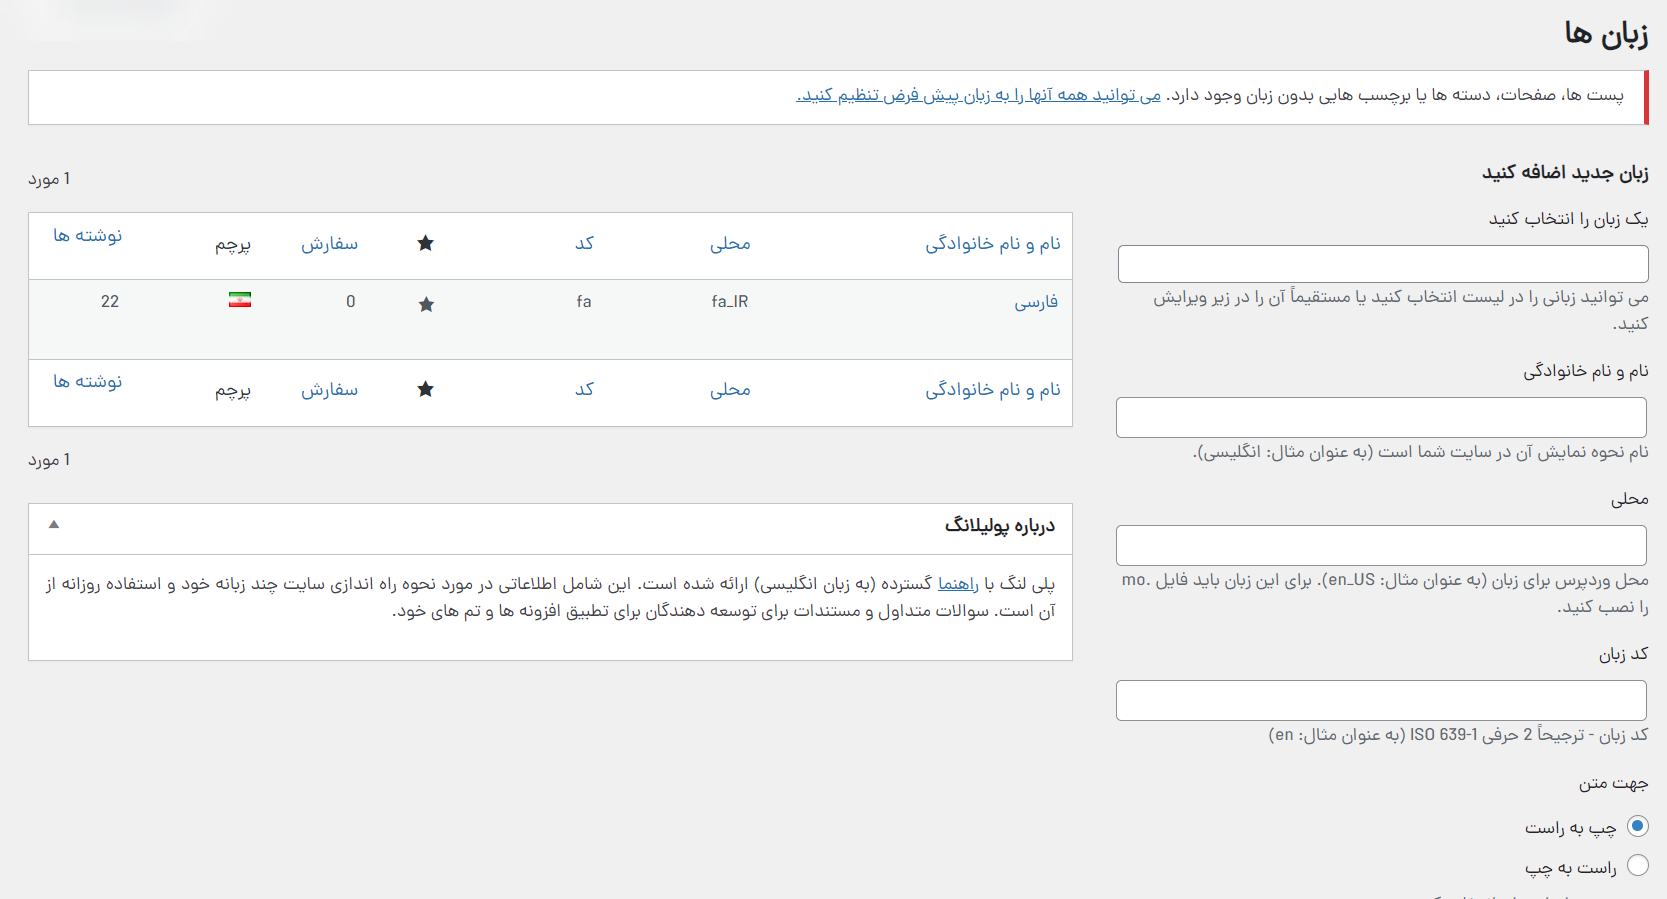Viewport: 1667px width, 899px height.
Task: Click the top 1 مورد item count
Action: (x=49, y=179)
